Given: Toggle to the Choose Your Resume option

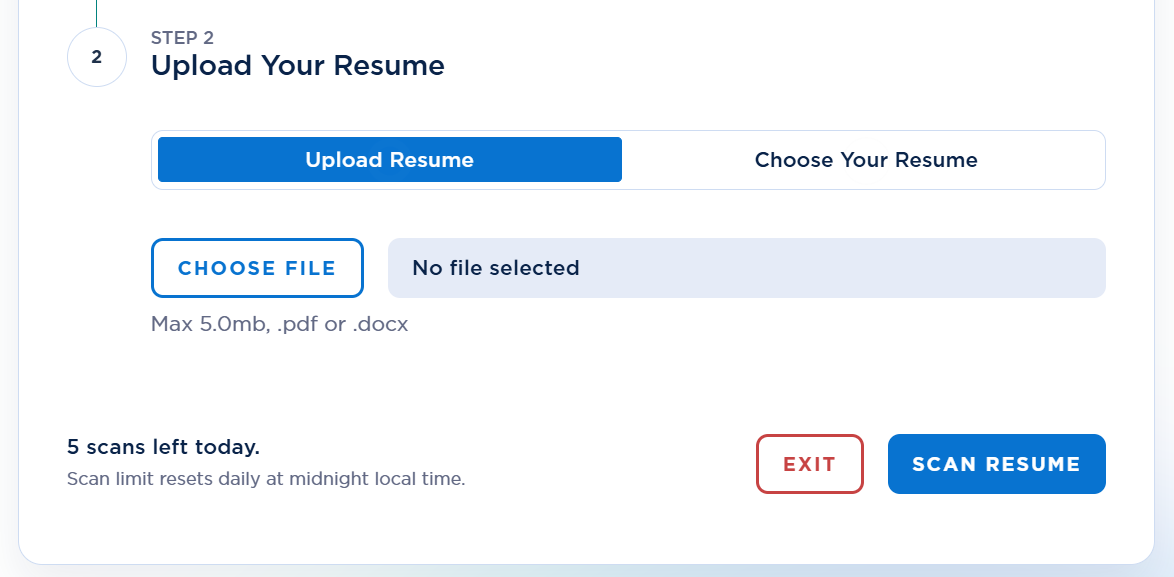Looking at the screenshot, I should point(866,159).
